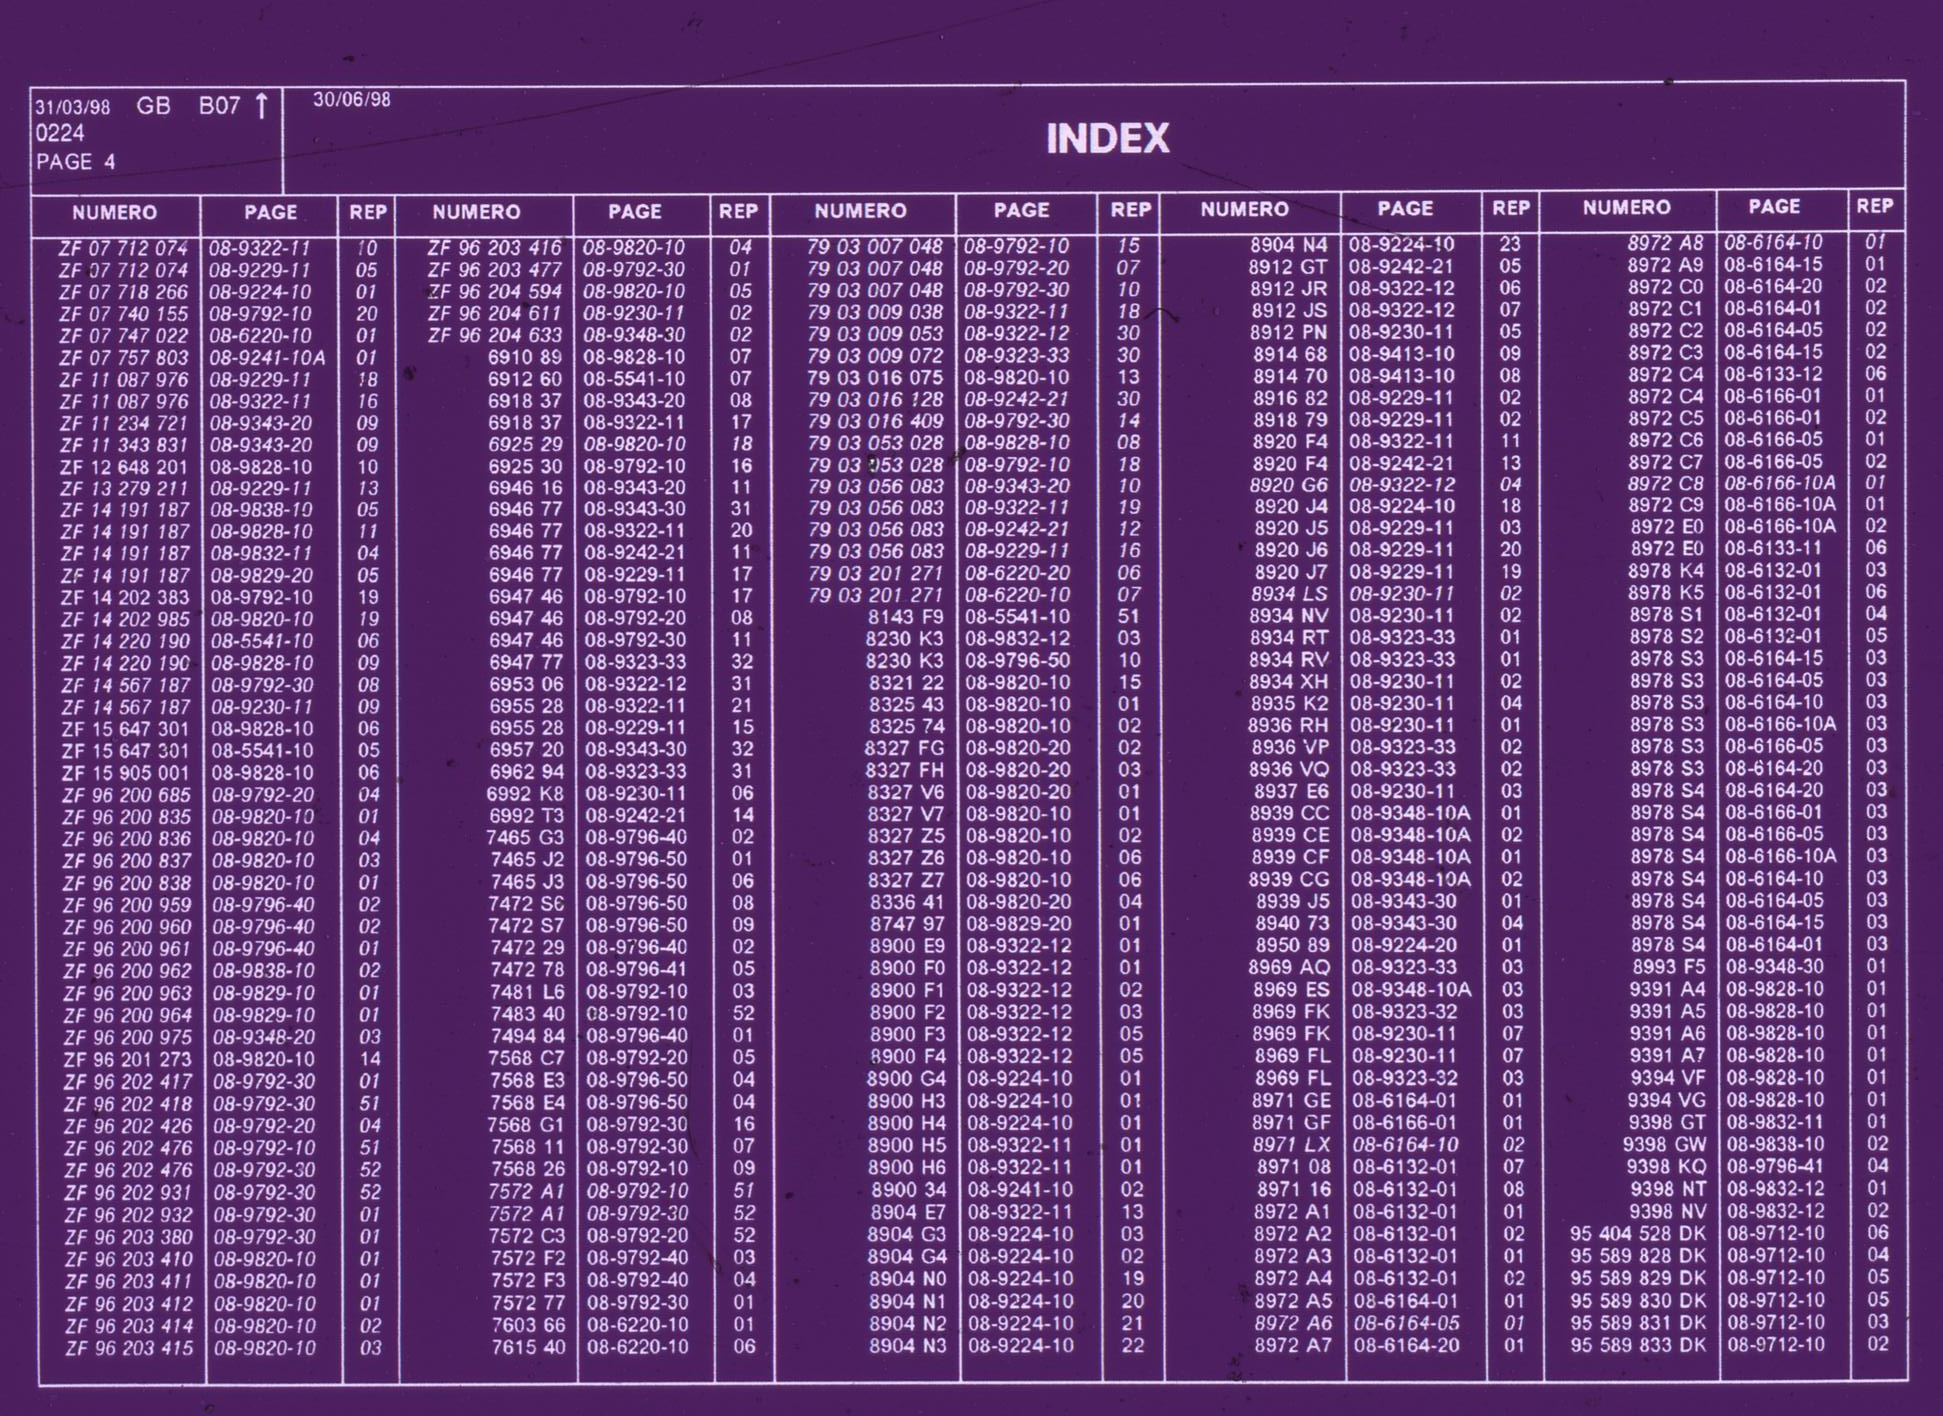Click number 8972 A8

[x=1665, y=243]
